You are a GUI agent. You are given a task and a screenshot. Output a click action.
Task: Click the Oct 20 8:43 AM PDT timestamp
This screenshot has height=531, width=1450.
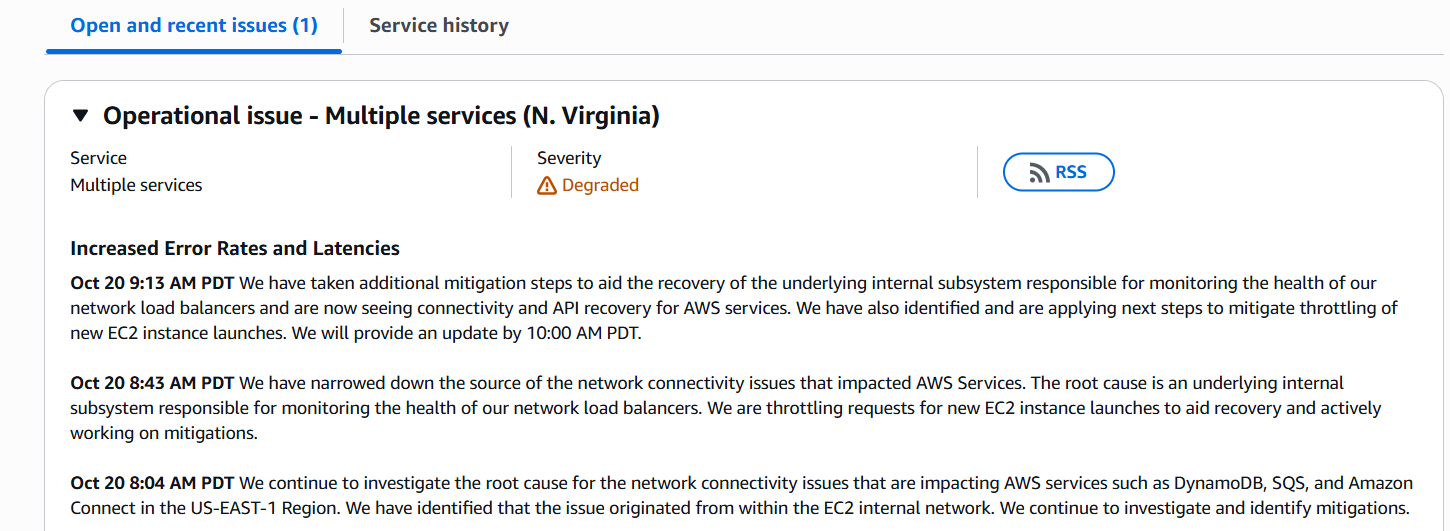tap(152, 383)
